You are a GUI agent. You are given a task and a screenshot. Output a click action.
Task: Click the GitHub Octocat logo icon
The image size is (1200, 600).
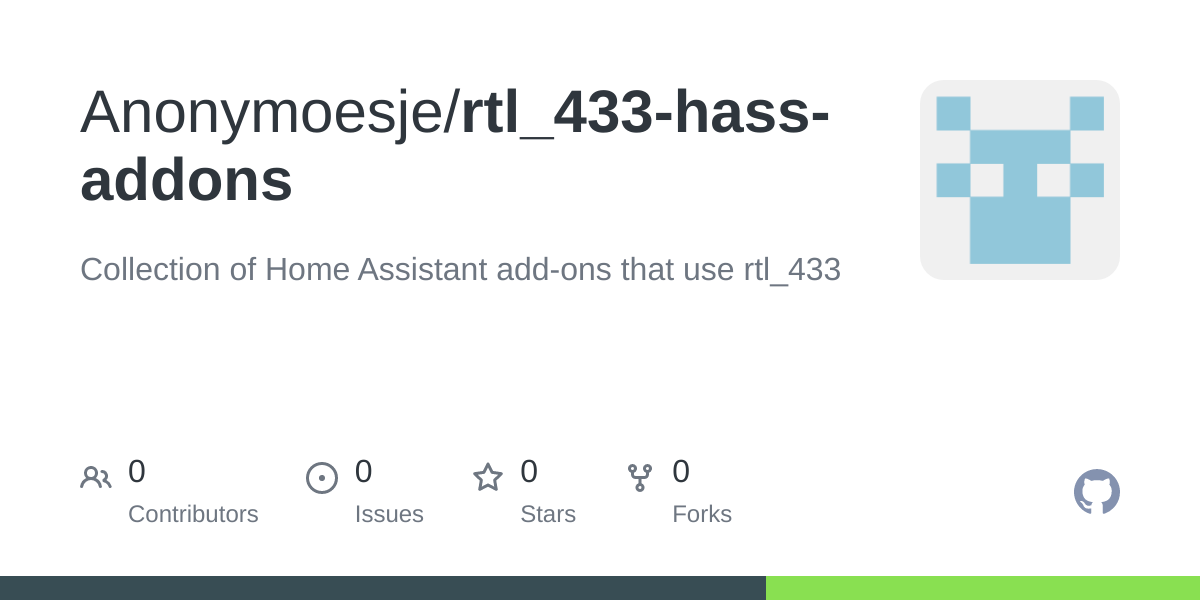click(1097, 492)
